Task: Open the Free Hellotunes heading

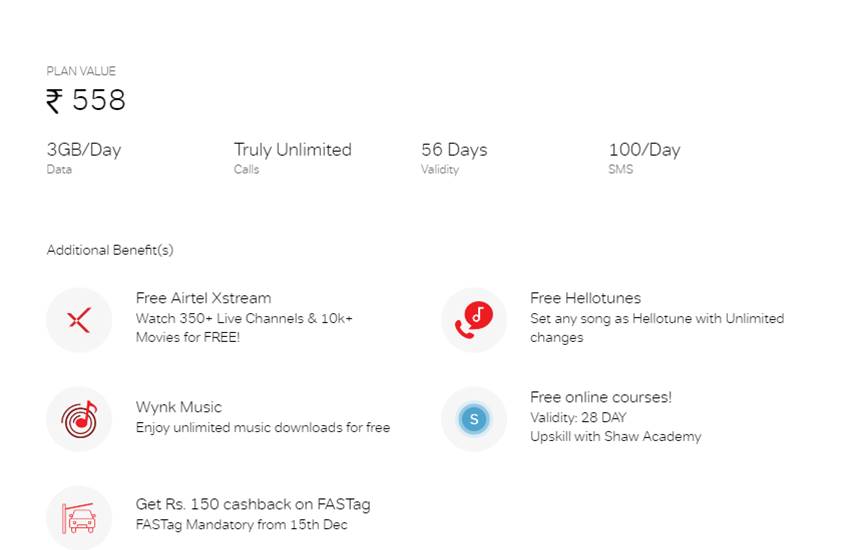Action: point(585,298)
